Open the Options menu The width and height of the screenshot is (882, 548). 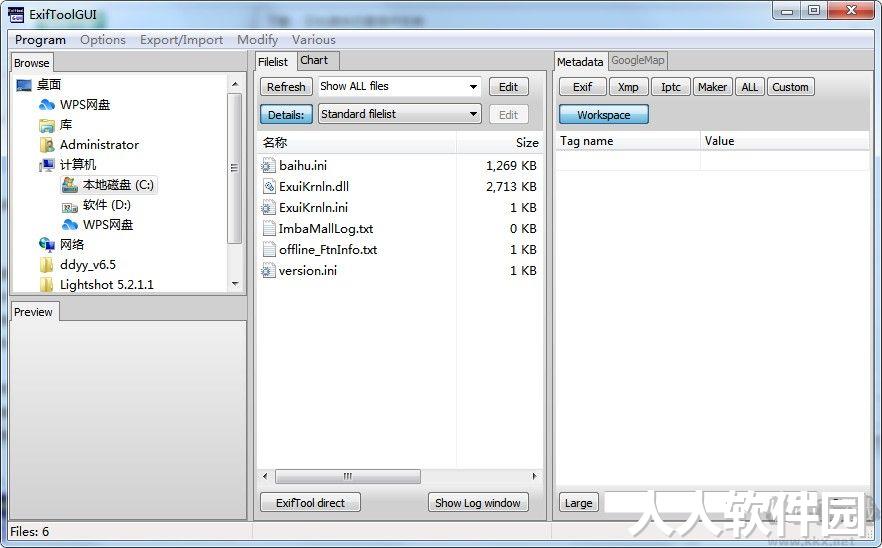[x=103, y=40]
